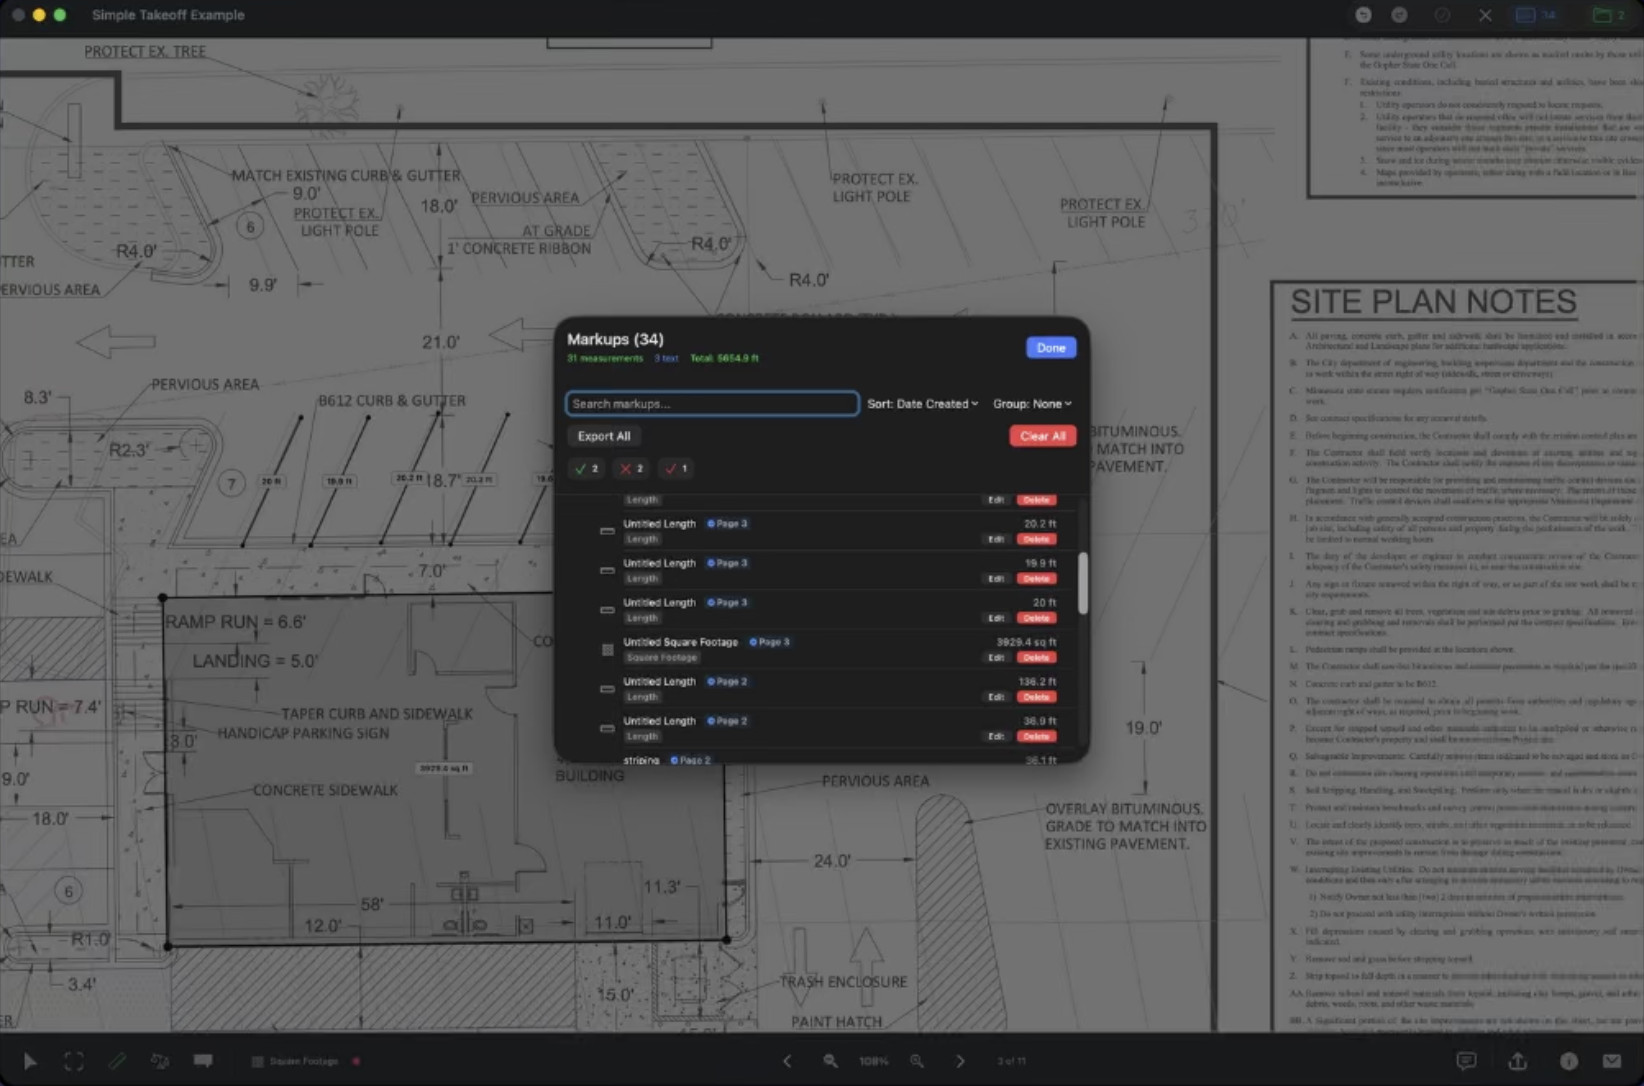The height and width of the screenshot is (1086, 1644).
Task: Click the Page 2 badge on 136.2 ft row
Action: click(x=728, y=682)
